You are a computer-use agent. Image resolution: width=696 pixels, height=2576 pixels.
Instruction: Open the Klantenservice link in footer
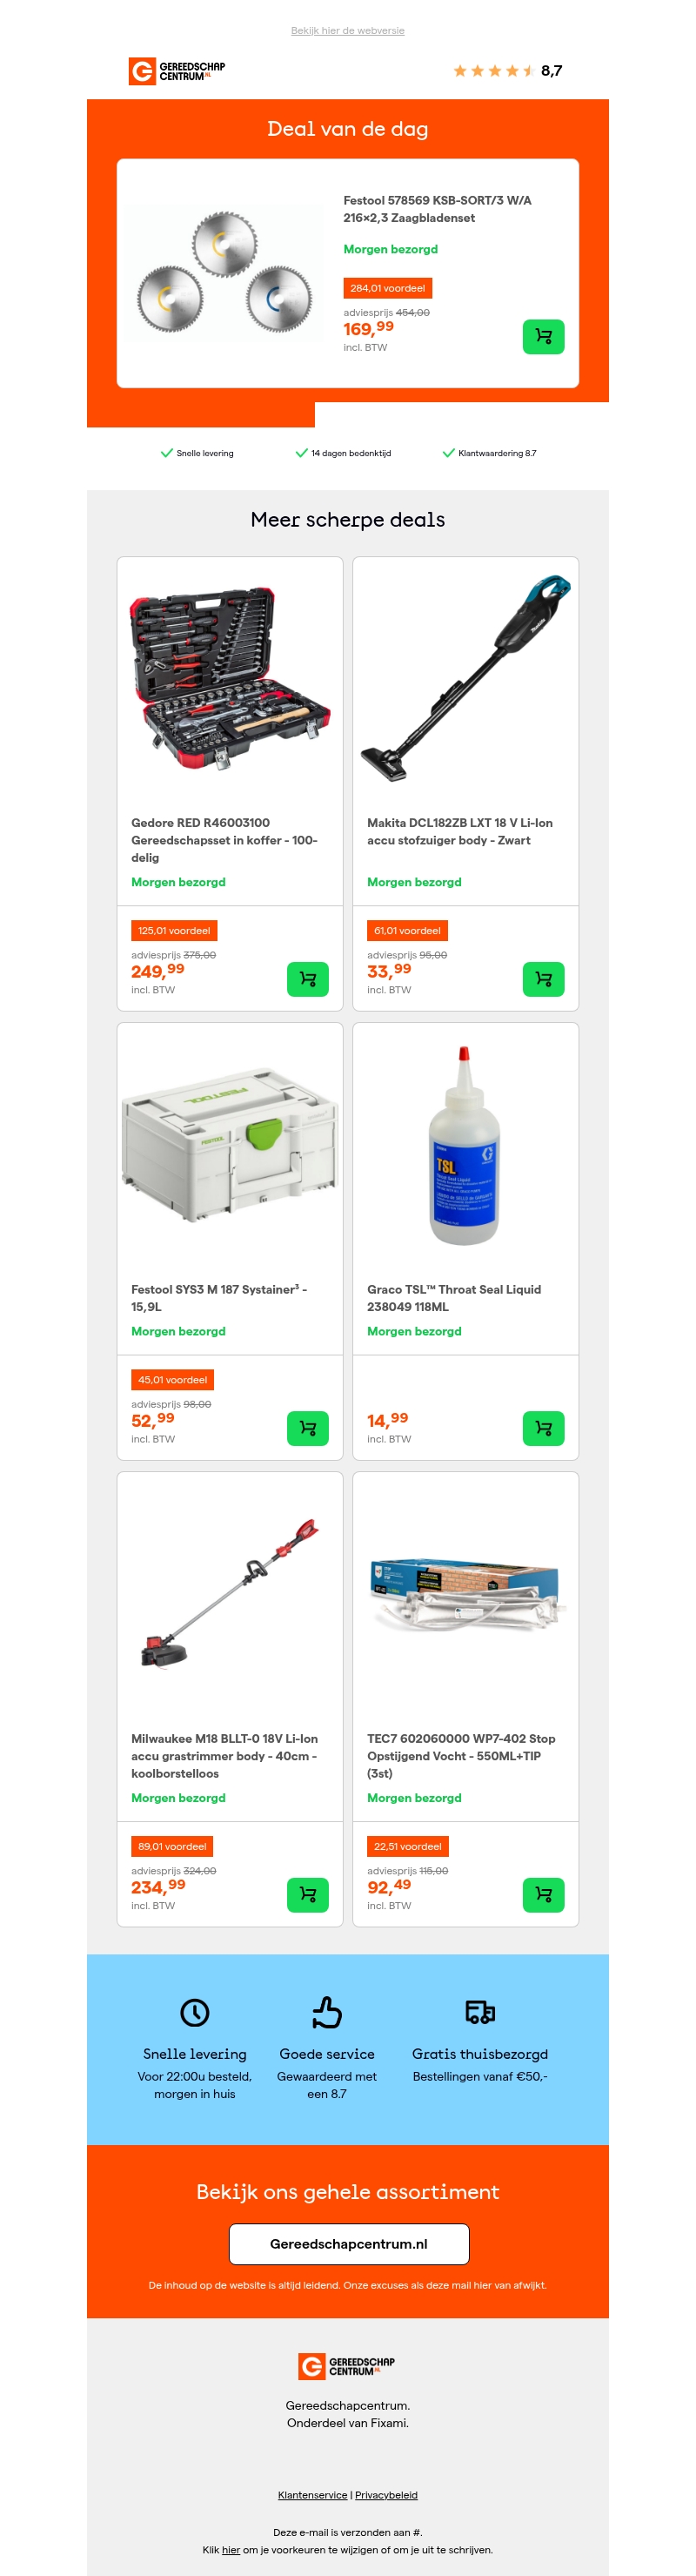312,2495
